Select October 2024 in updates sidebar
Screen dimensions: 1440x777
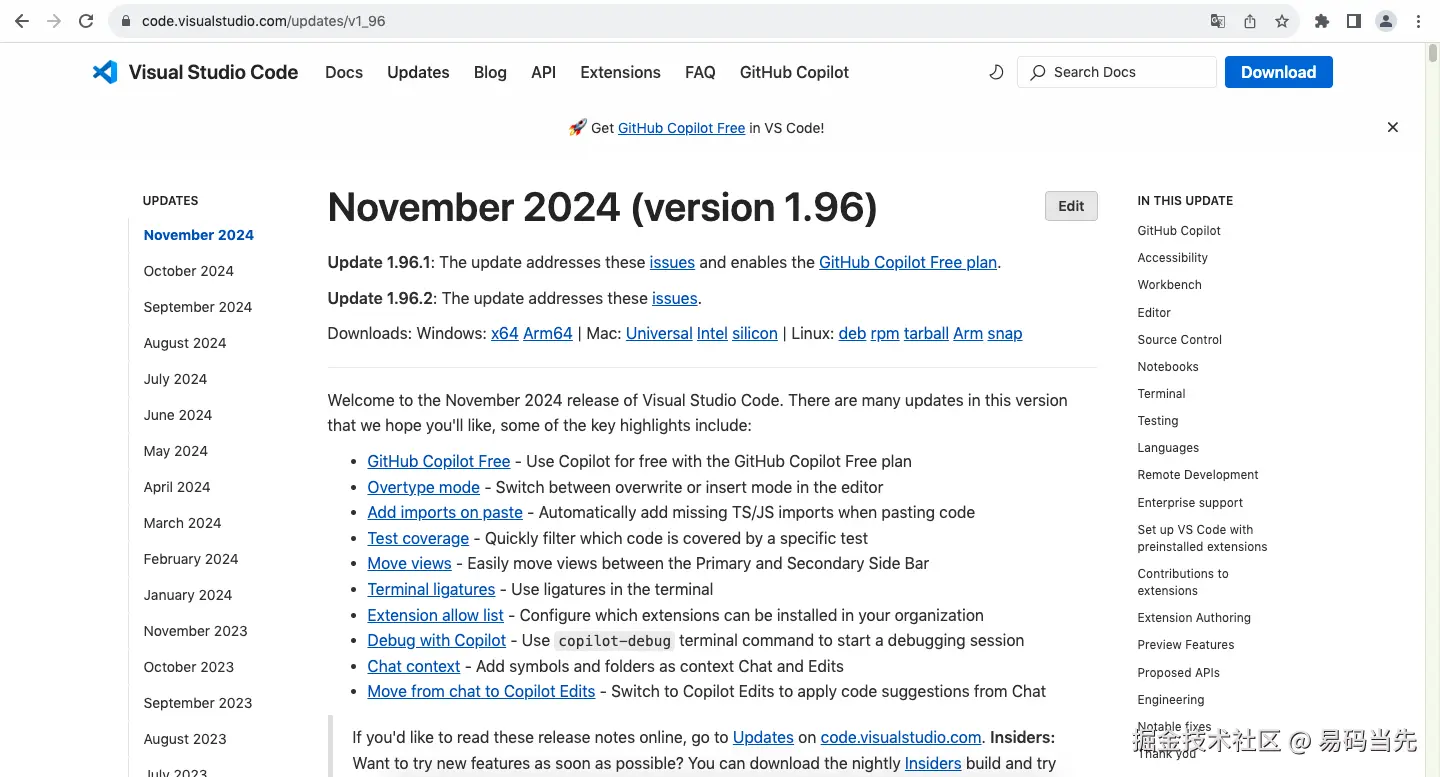coord(188,271)
